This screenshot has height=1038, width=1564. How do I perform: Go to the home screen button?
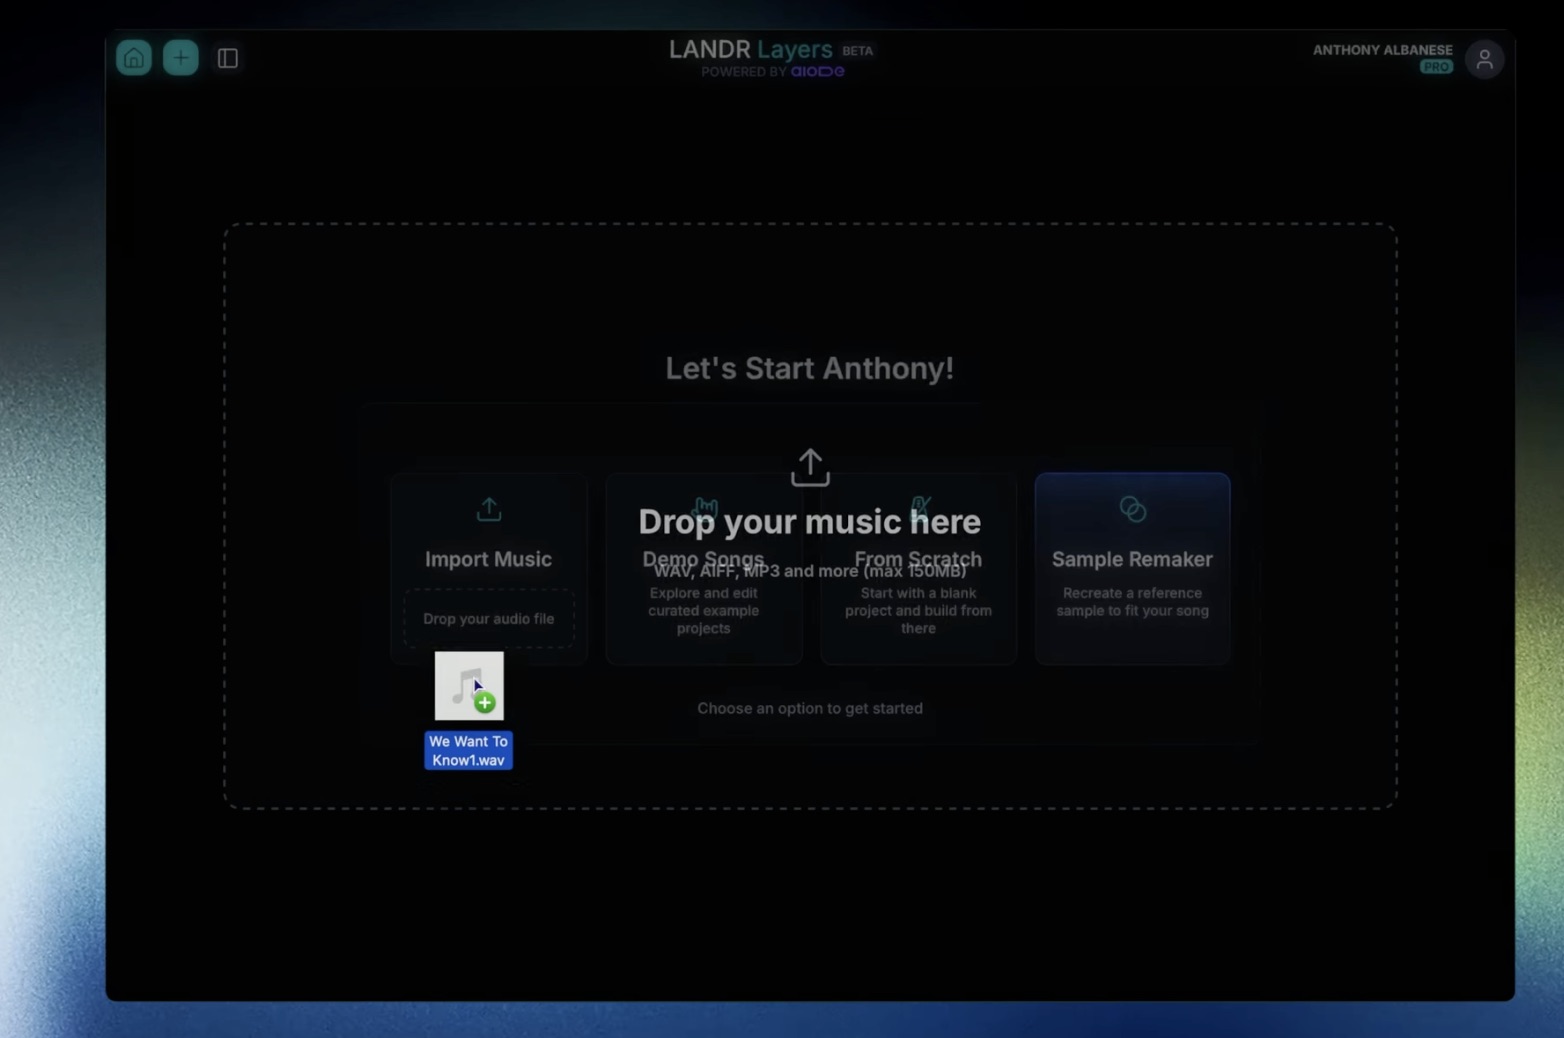click(x=134, y=58)
